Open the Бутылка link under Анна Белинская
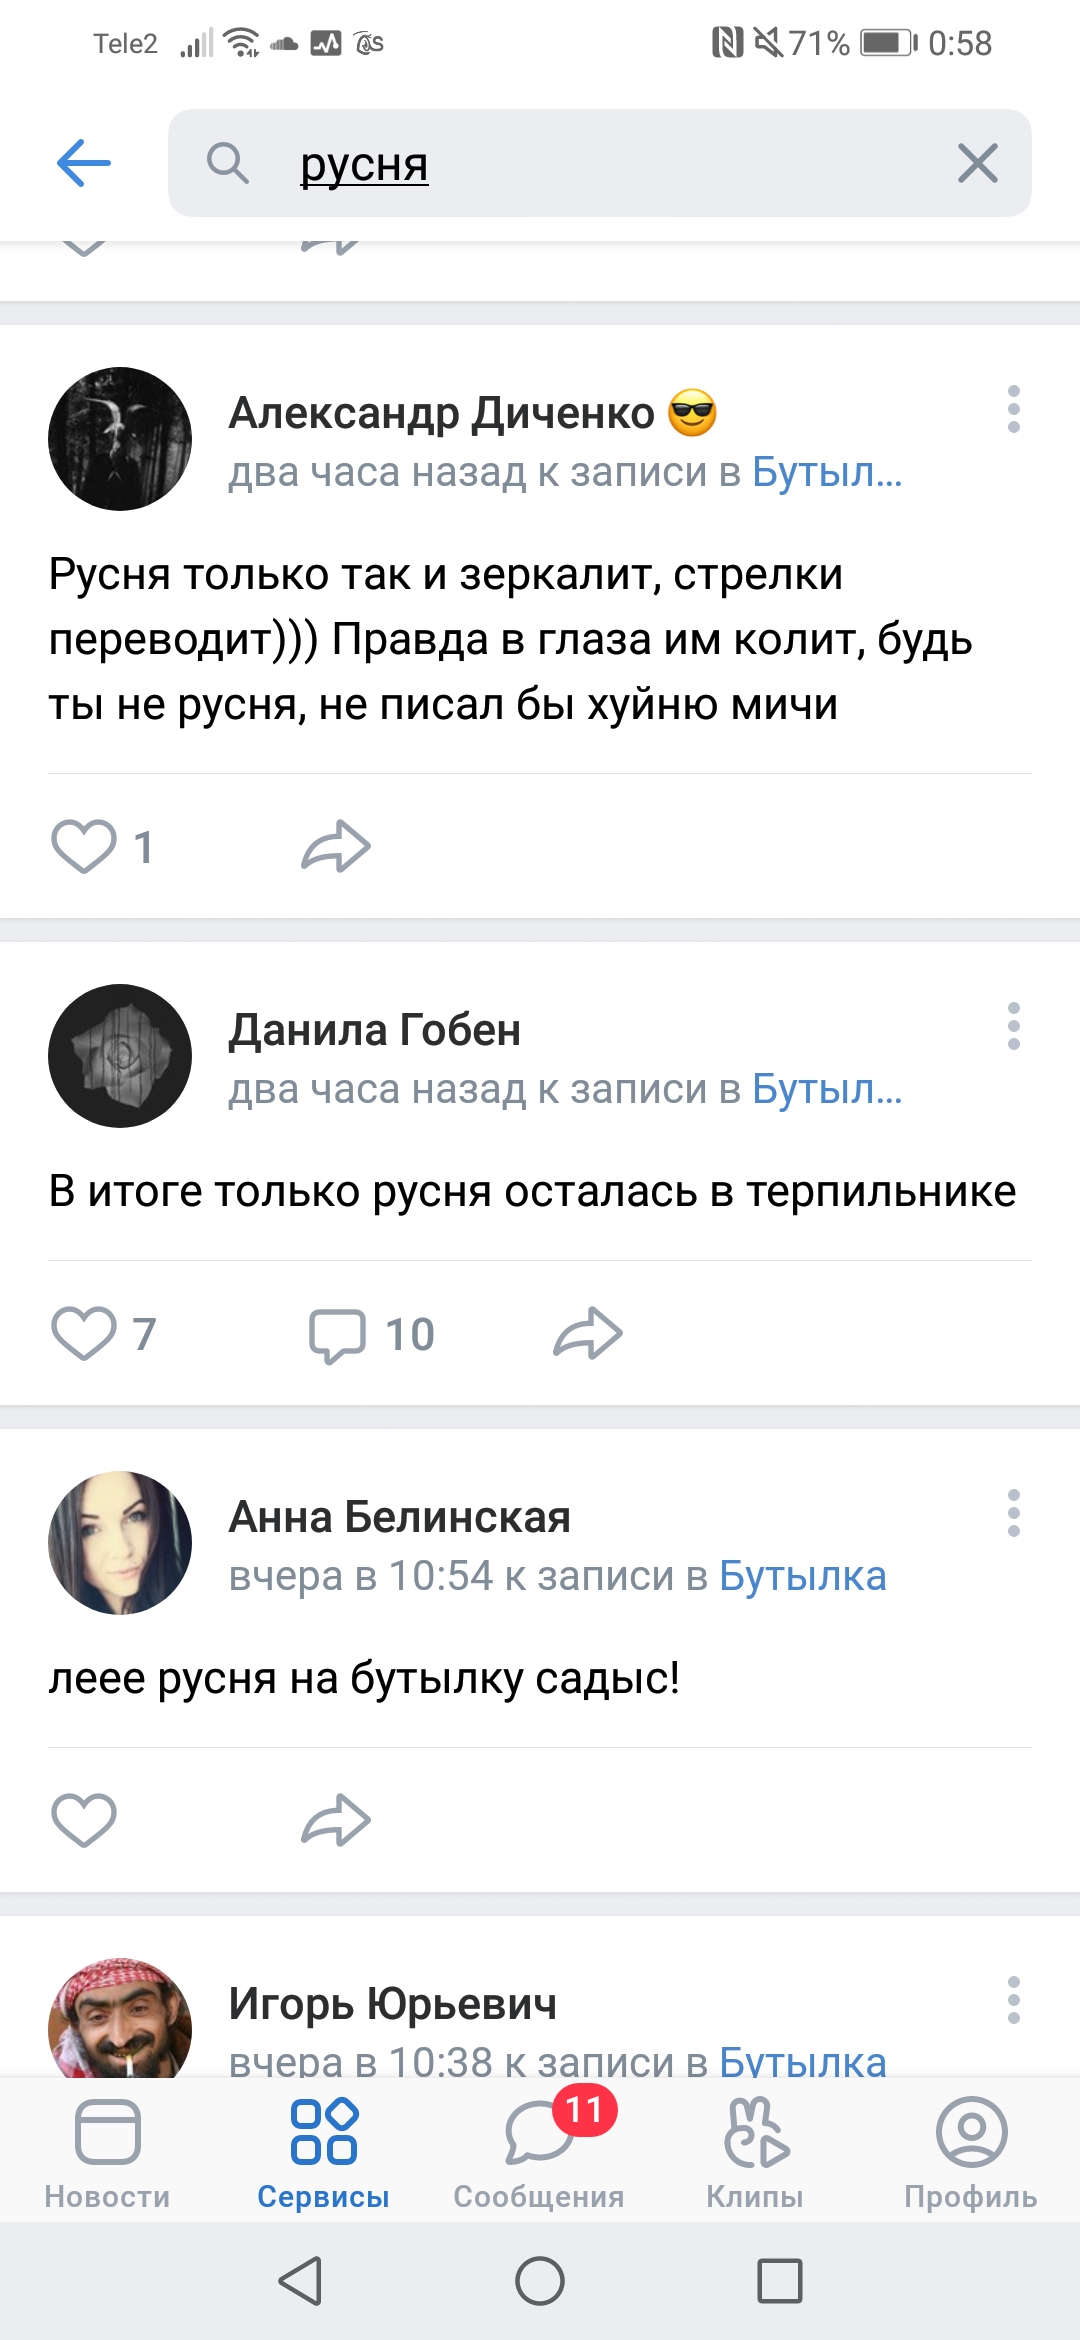The height and width of the screenshot is (2340, 1080). 802,1576
